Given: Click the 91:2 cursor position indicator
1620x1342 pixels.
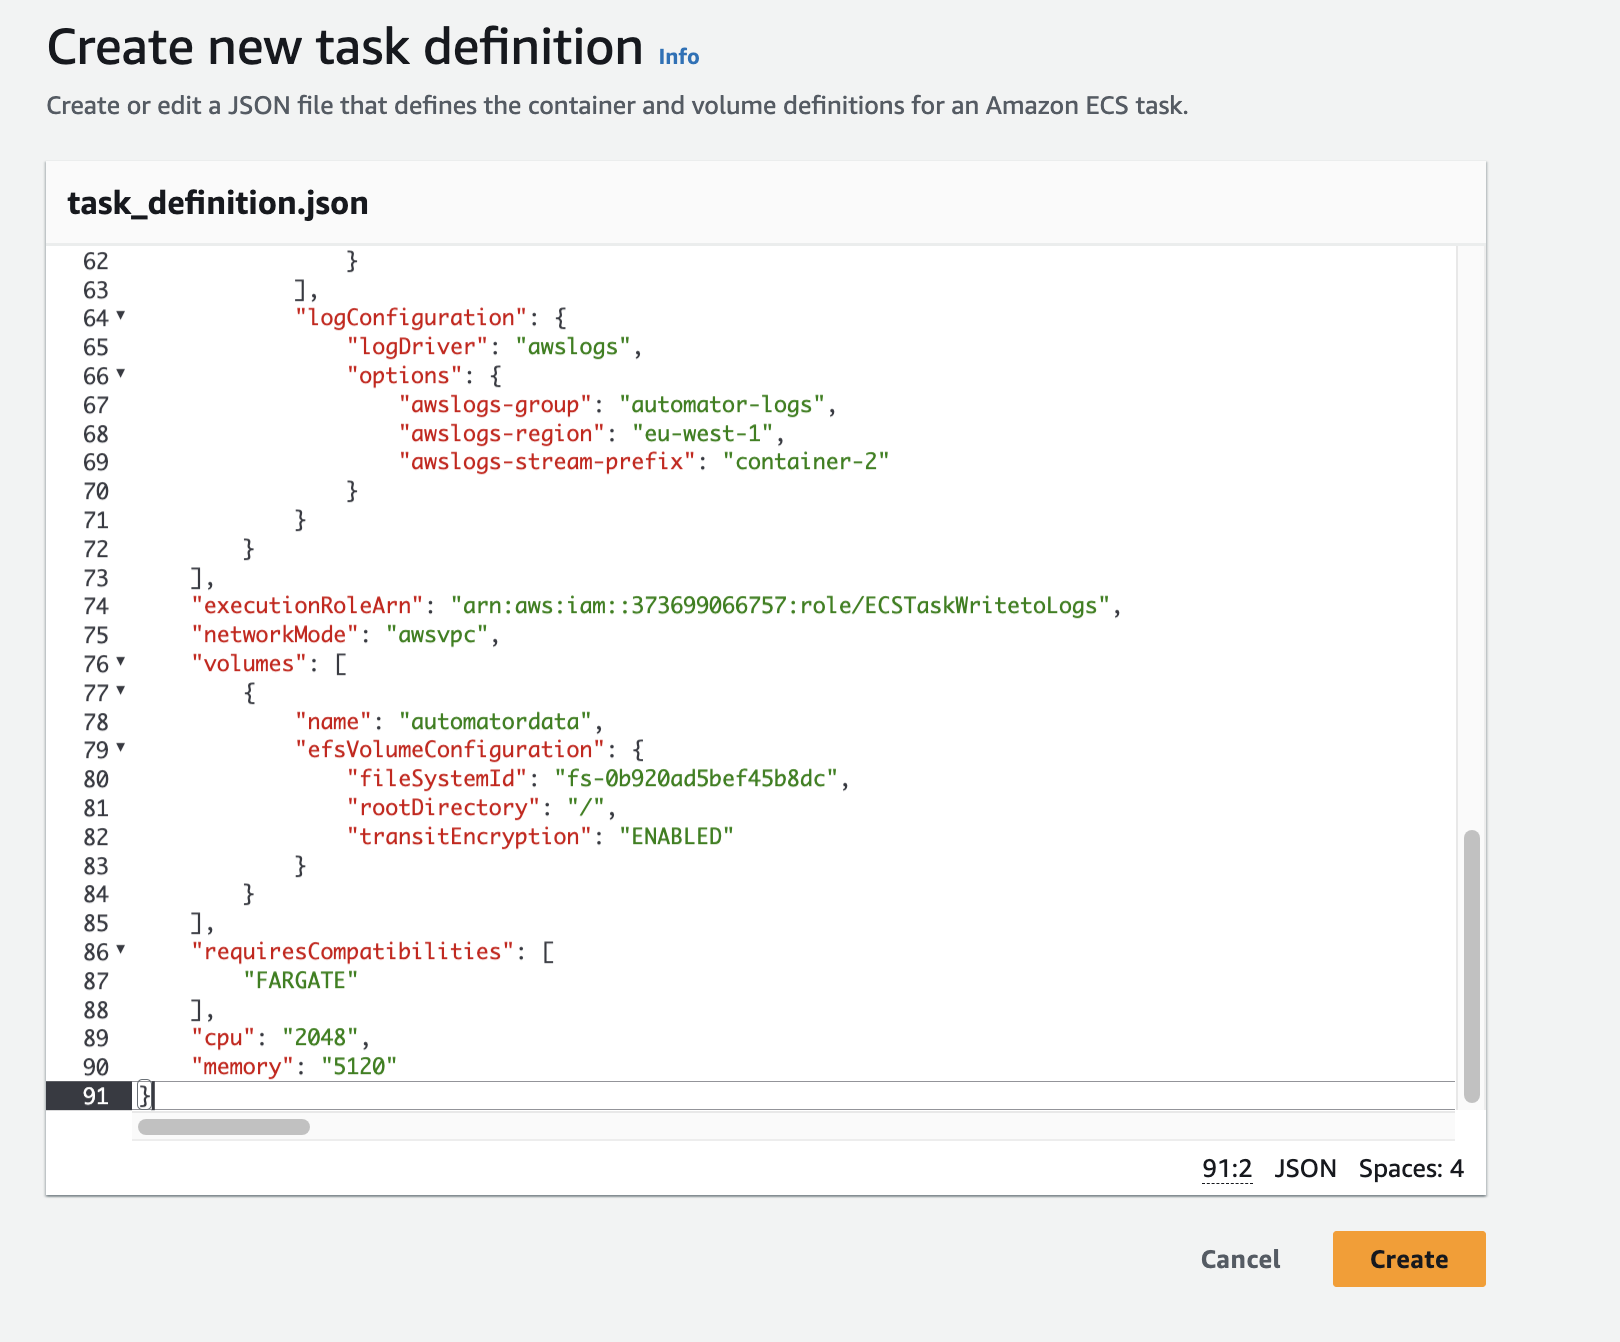Looking at the screenshot, I should (1227, 1169).
